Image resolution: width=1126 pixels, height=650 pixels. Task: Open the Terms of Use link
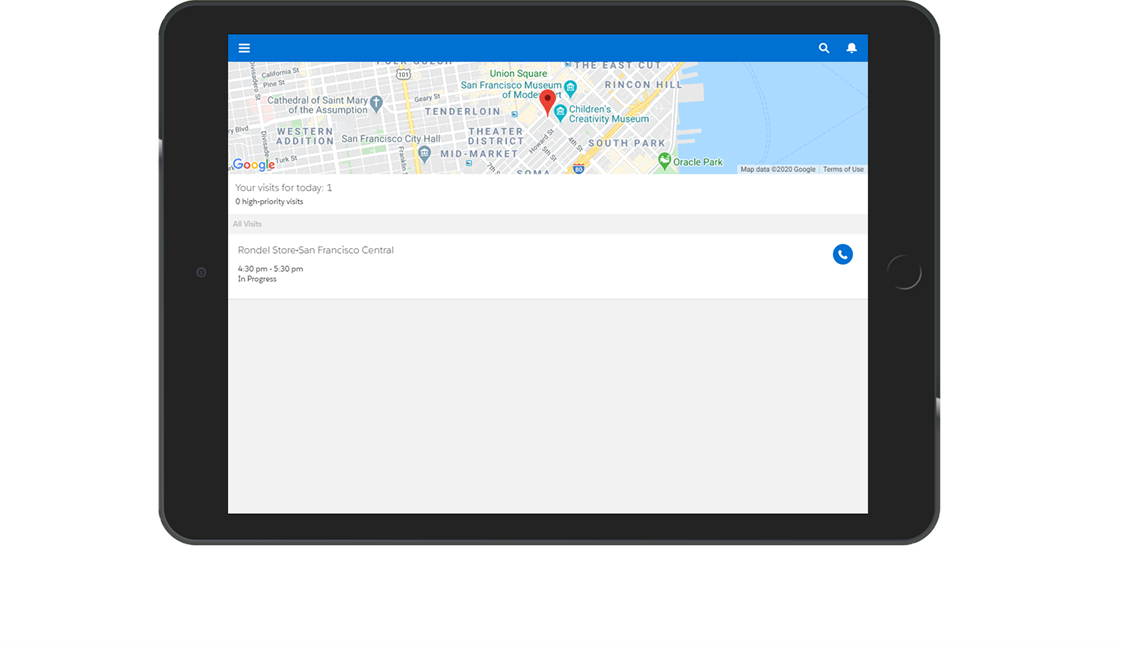coord(843,170)
